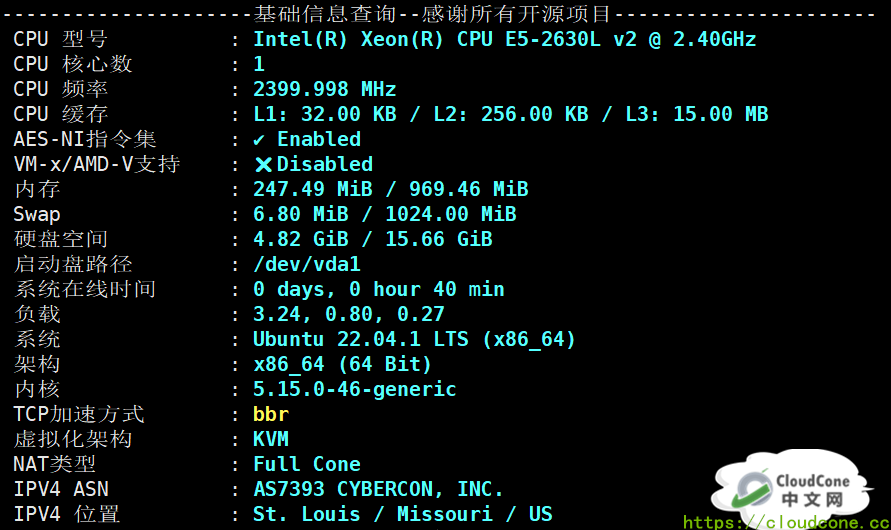Click the Intel Xeon CPU model text
891x530 pixels.
pyautogui.click(x=504, y=40)
